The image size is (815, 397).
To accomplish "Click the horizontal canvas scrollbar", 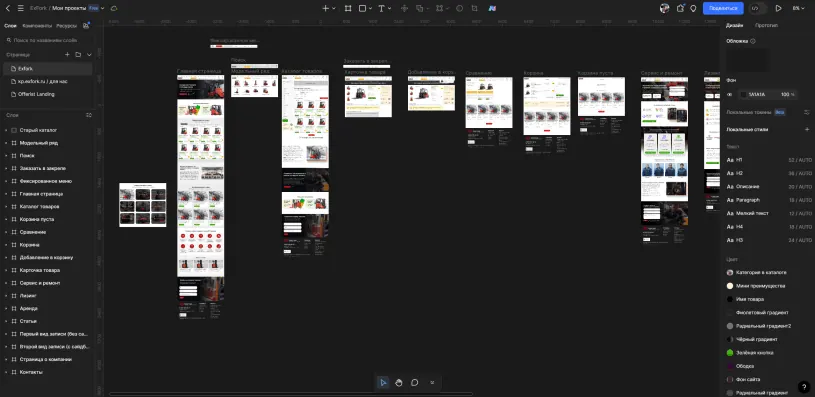I will click(x=291, y=394).
